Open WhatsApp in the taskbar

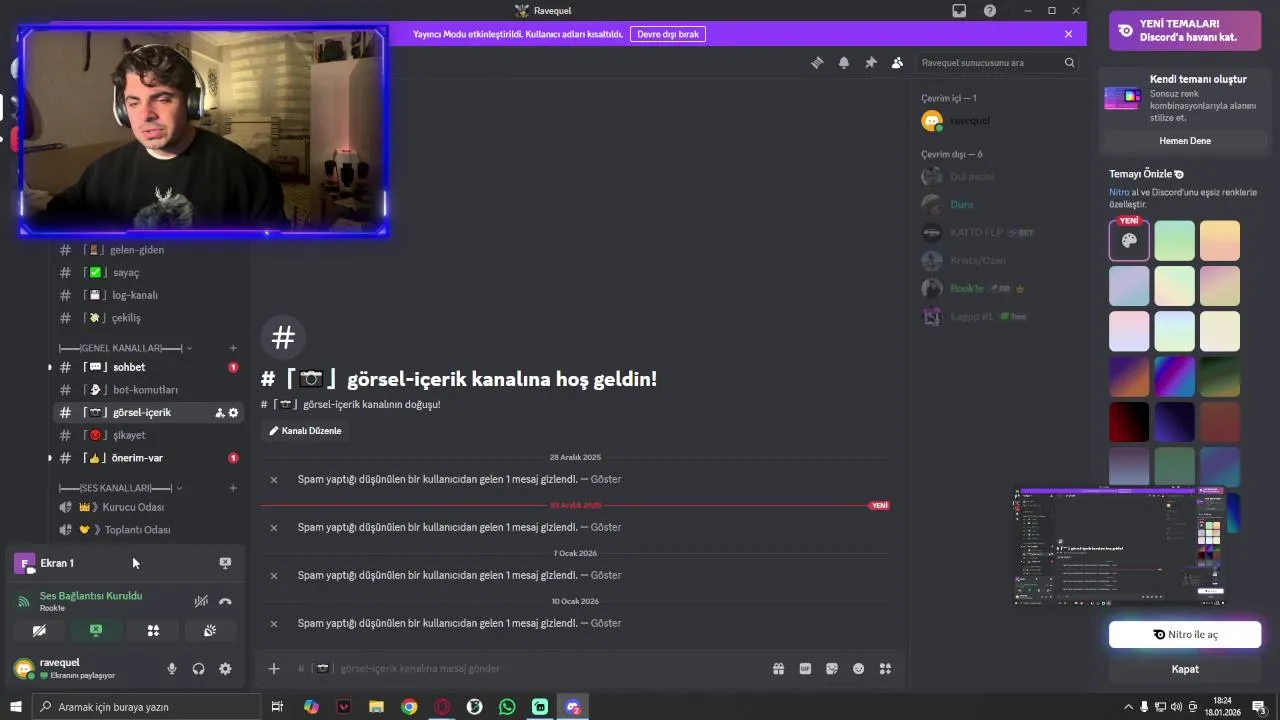coord(507,707)
